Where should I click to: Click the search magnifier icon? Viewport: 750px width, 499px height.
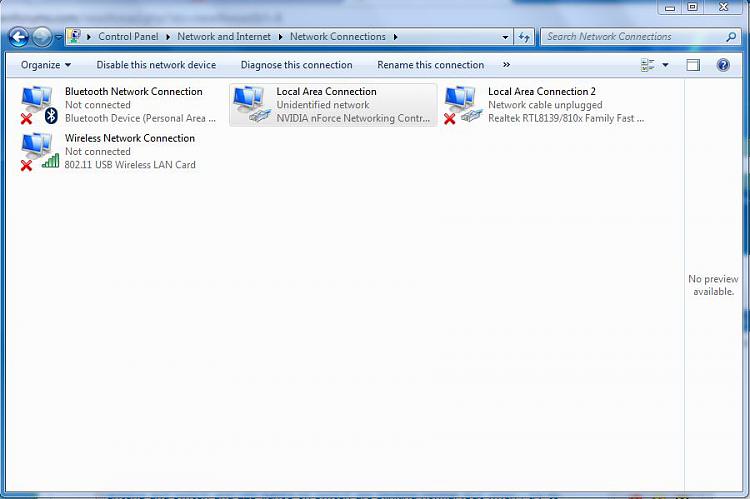[x=731, y=36]
